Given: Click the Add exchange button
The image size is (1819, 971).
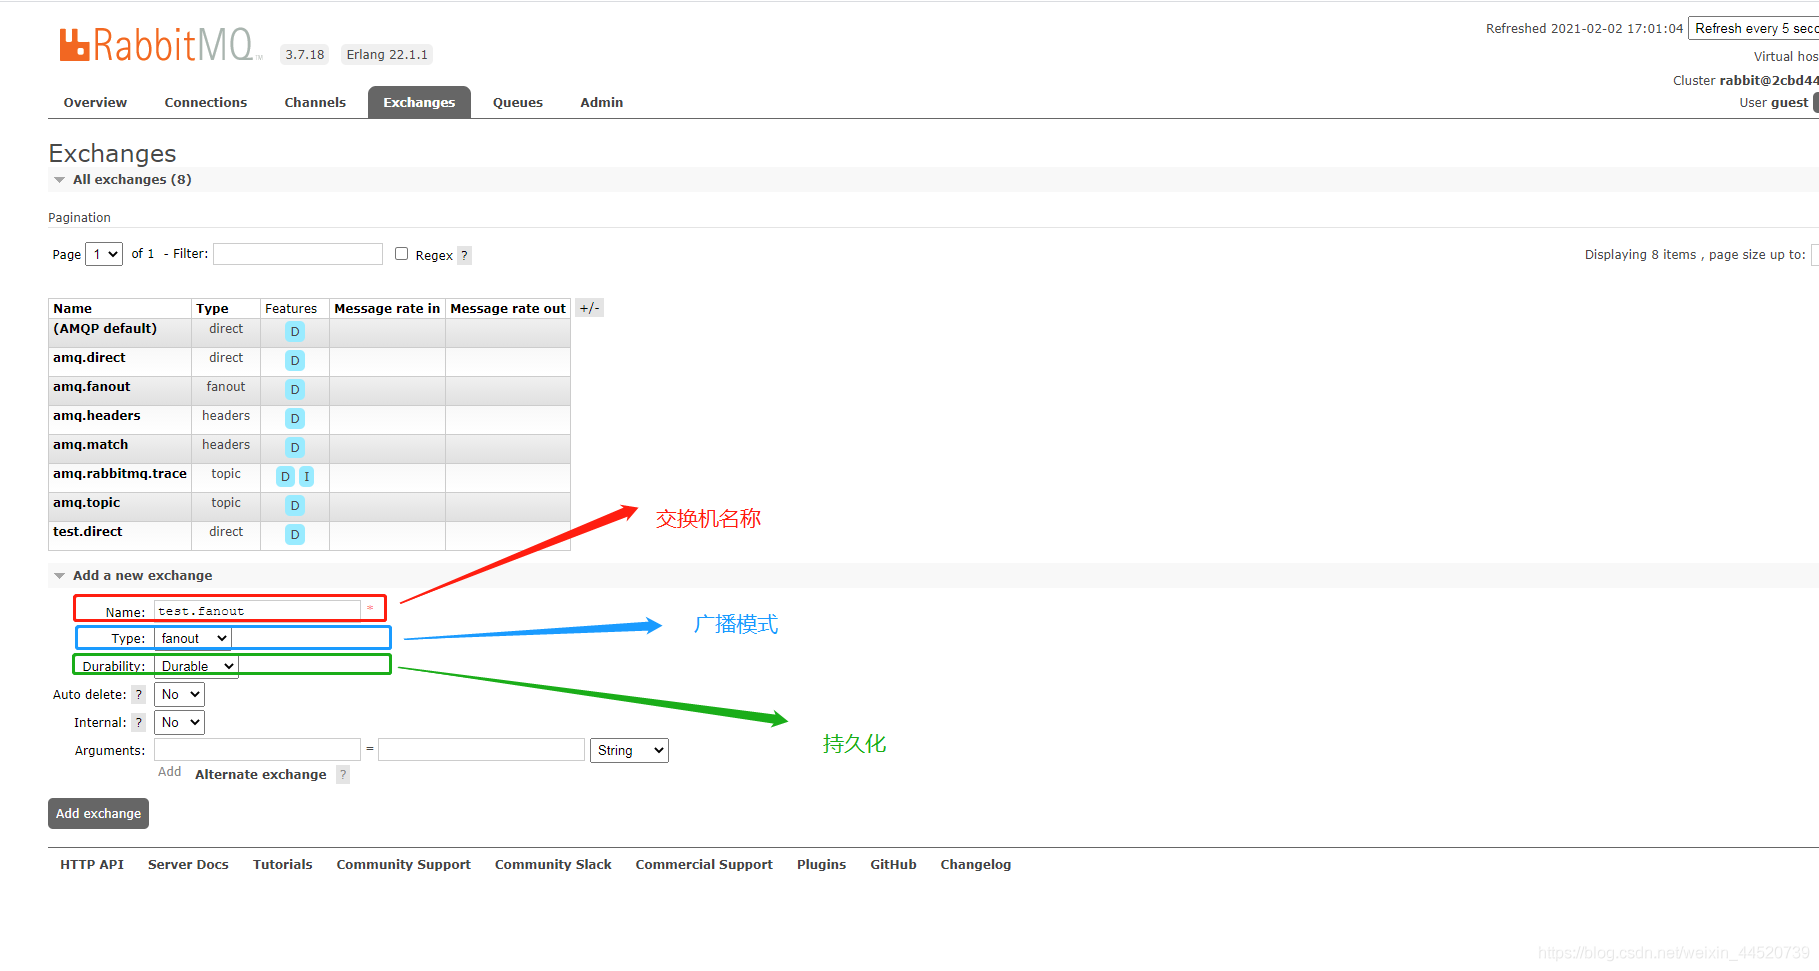Looking at the screenshot, I should pos(98,814).
